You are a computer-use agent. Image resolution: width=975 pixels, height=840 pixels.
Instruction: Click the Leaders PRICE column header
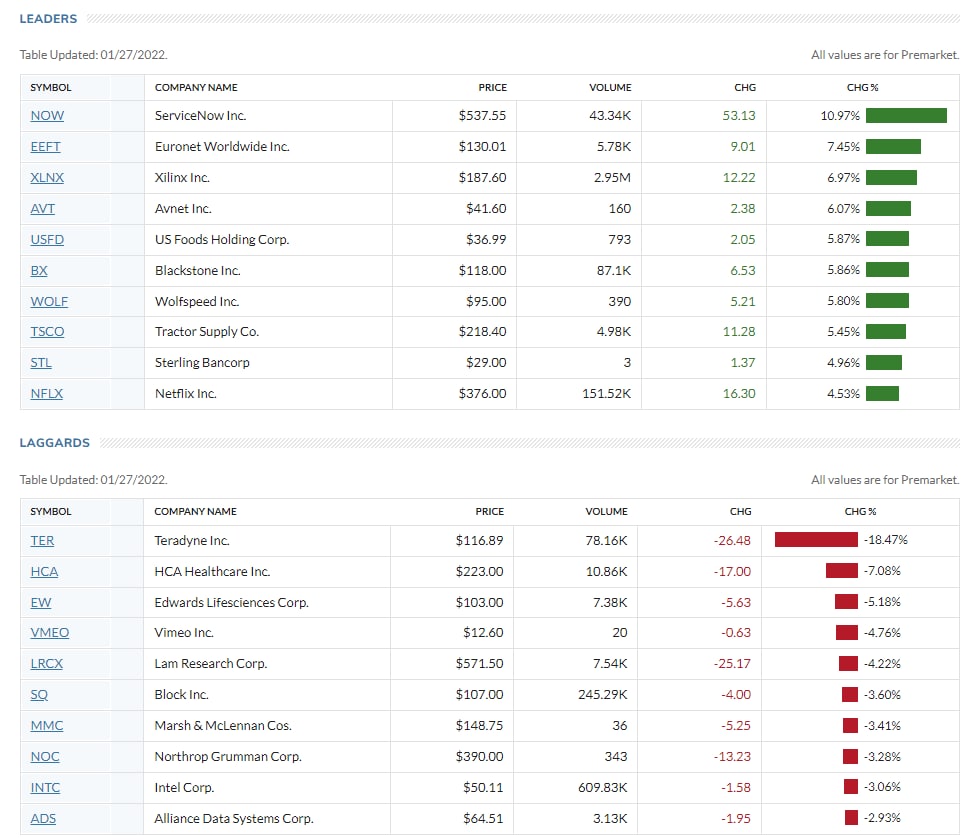point(492,88)
